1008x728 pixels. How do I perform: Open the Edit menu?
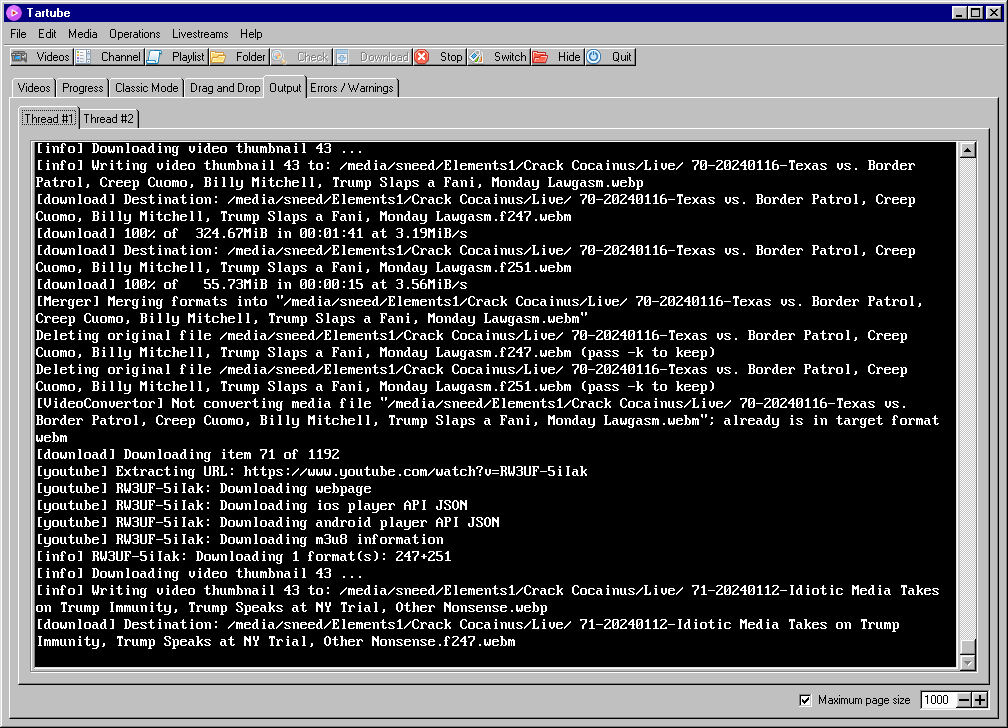pos(47,34)
